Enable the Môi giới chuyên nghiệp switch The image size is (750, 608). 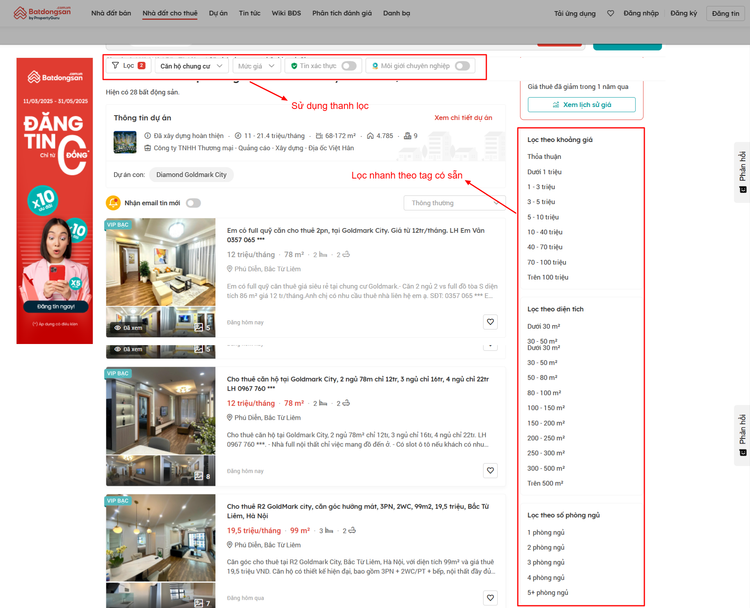[x=461, y=66]
